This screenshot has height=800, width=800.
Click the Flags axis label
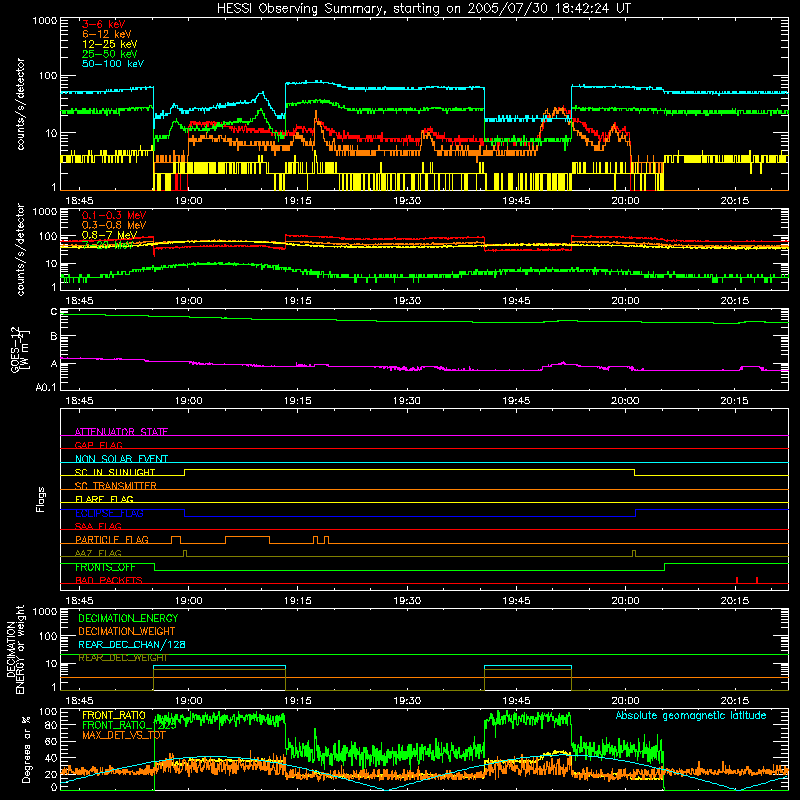41,499
